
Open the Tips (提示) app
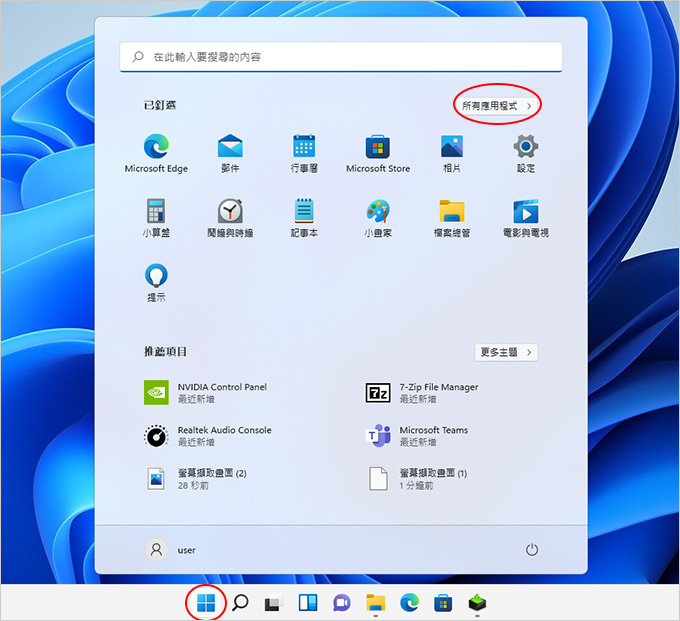[x=156, y=283]
